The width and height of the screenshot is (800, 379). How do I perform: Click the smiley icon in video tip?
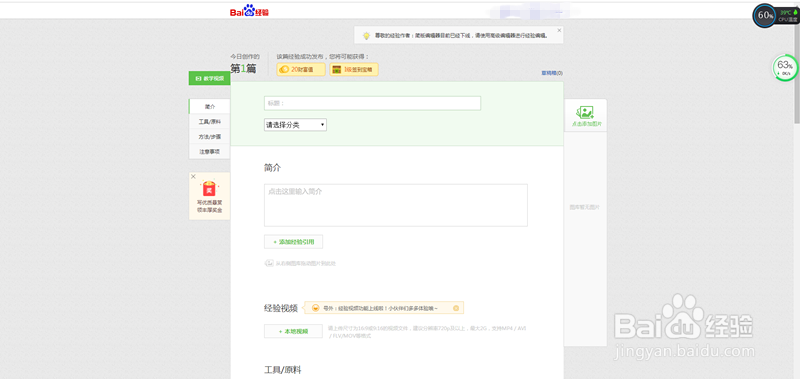(316, 308)
